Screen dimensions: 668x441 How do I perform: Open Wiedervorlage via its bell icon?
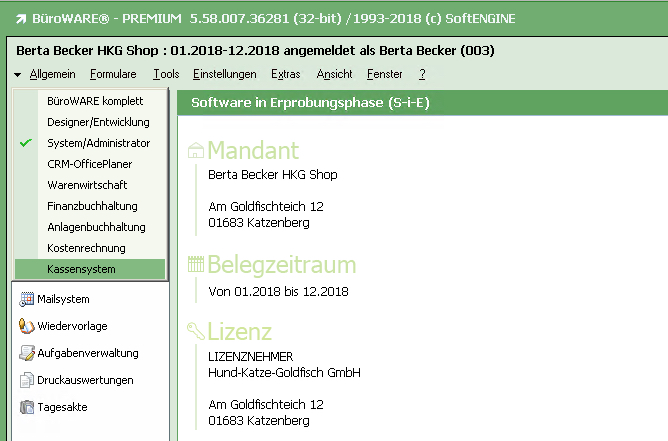(27, 326)
